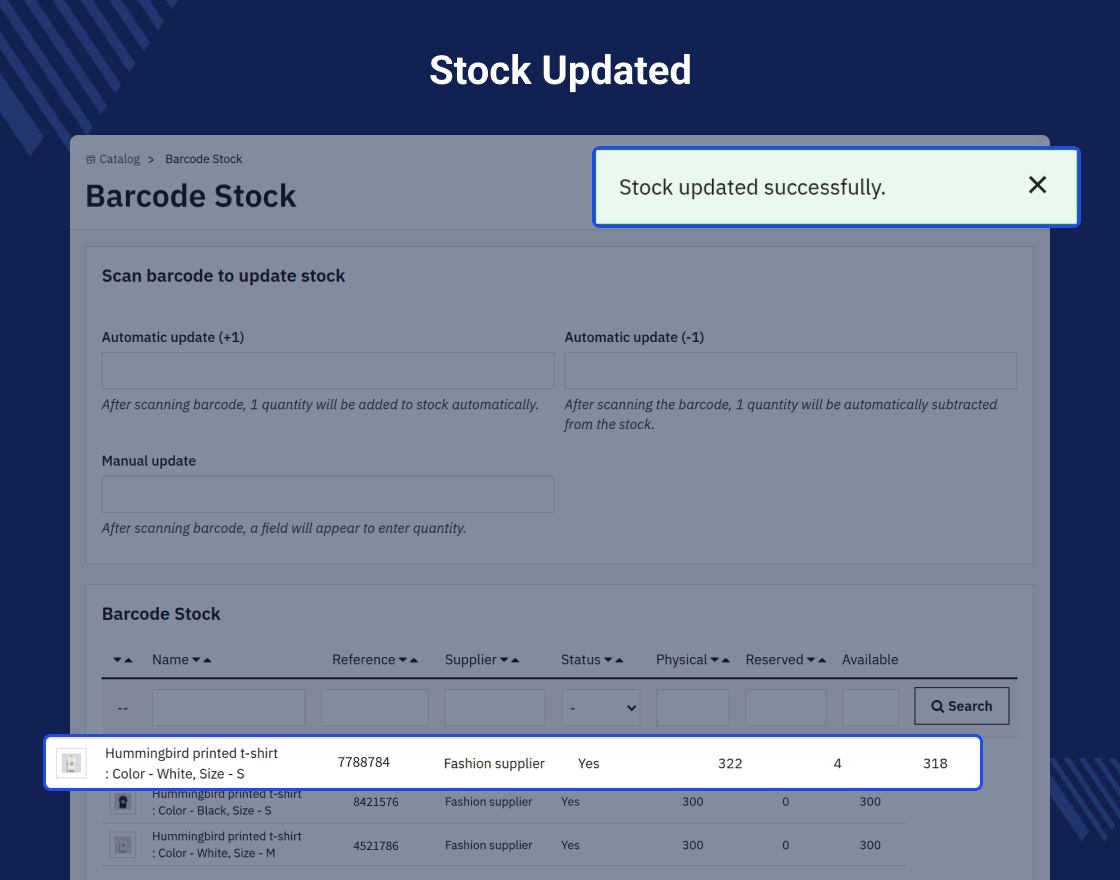Focus the Automatic update (-1) barcode field
Image resolution: width=1120 pixels, height=880 pixels.
(x=791, y=371)
